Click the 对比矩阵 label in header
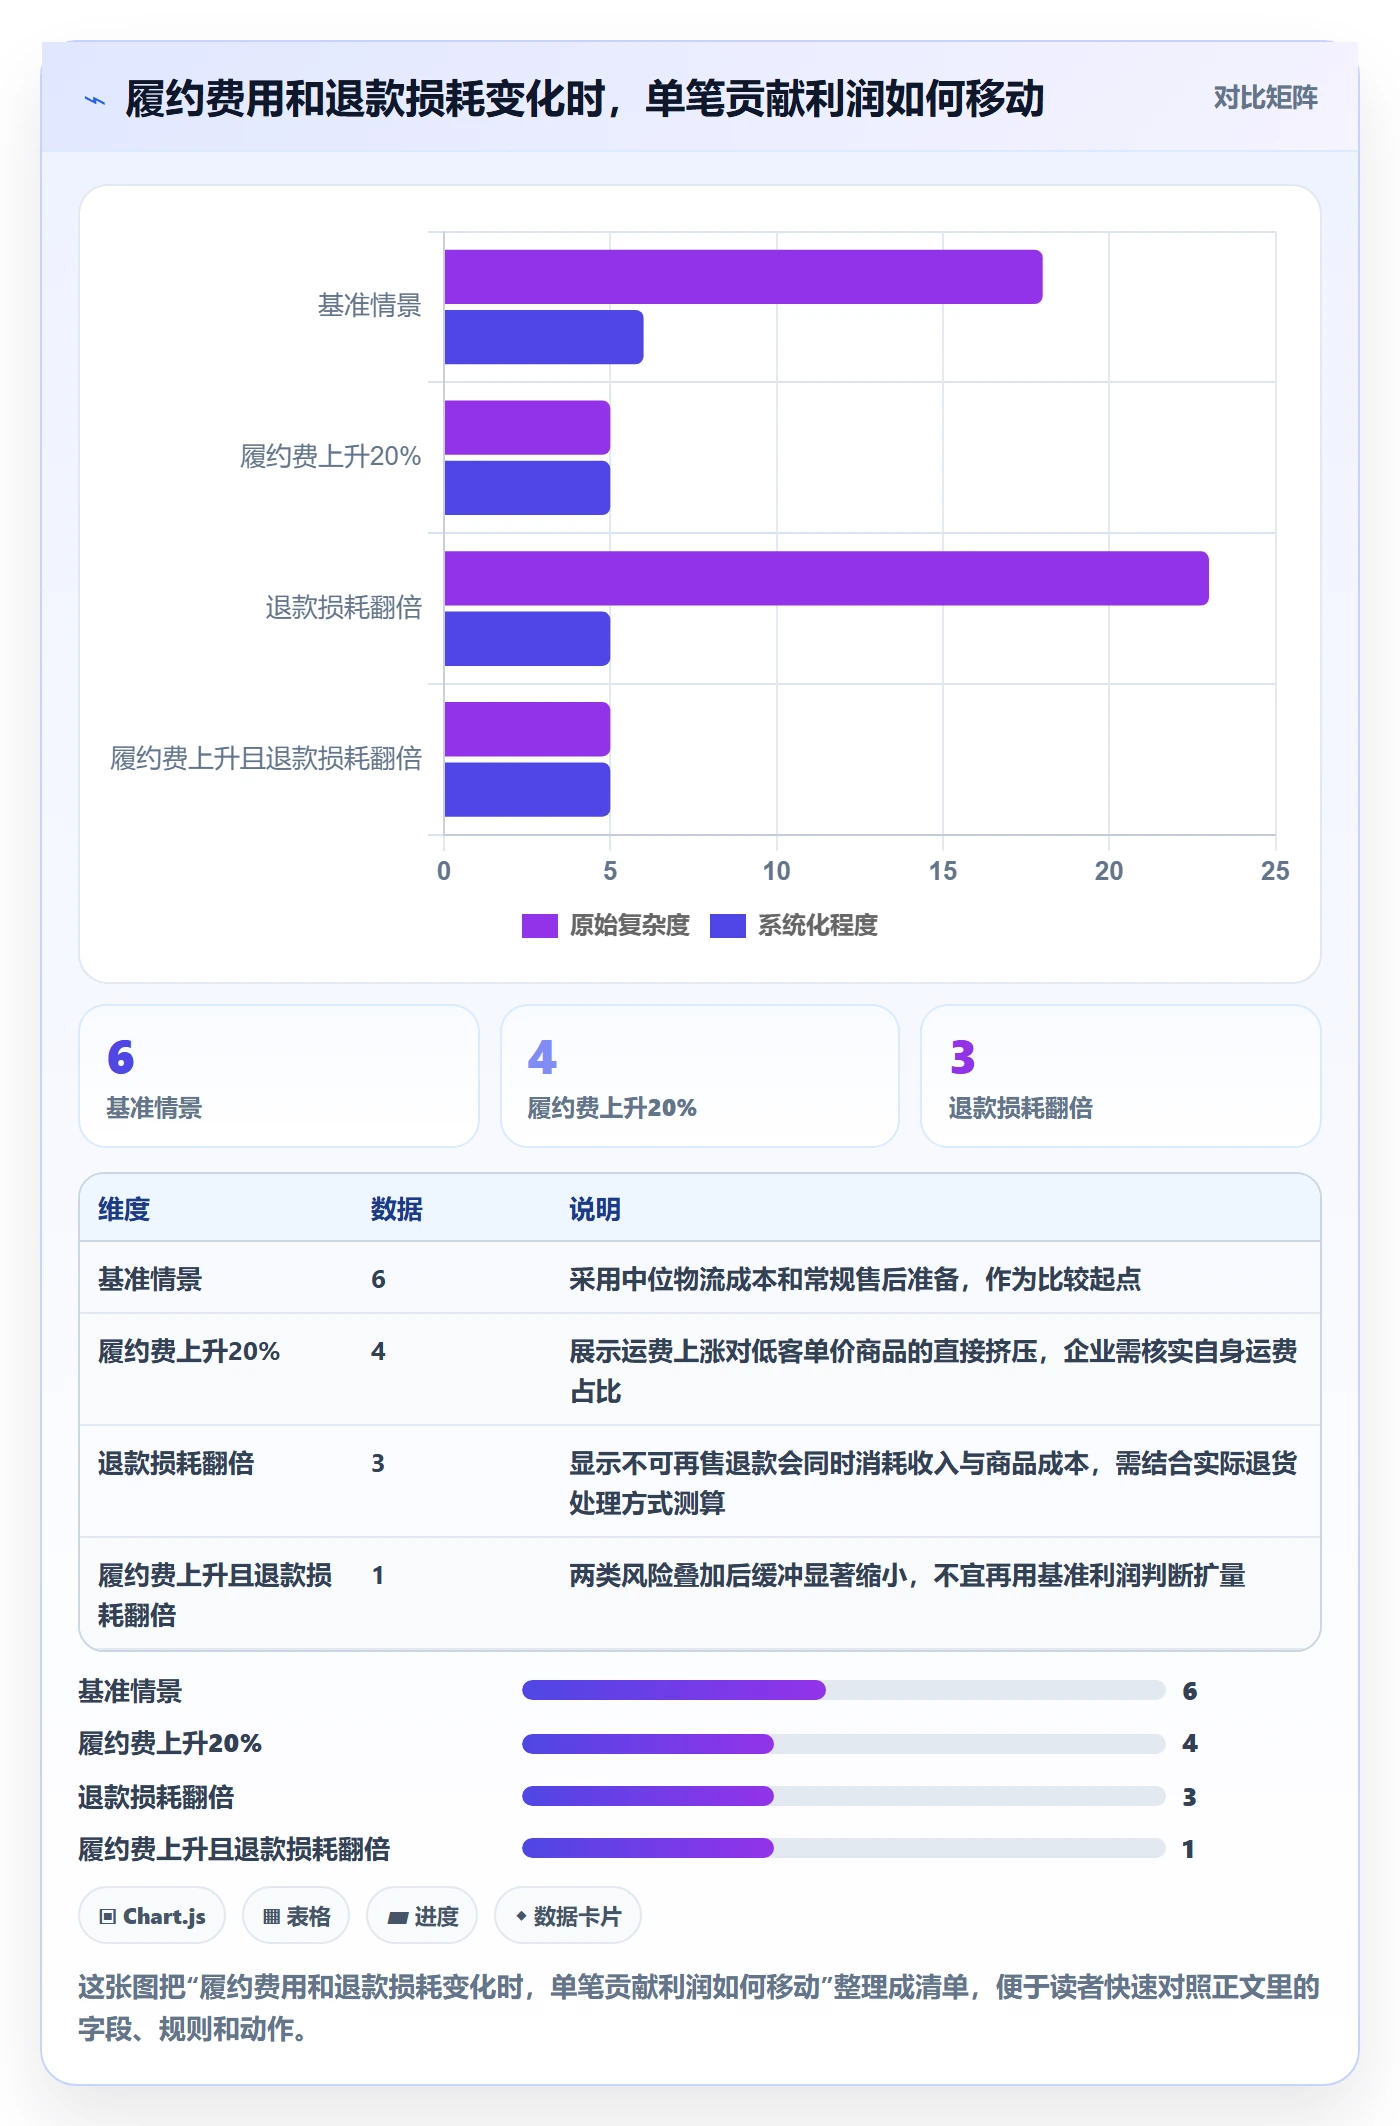The image size is (1400, 2126). [1265, 98]
